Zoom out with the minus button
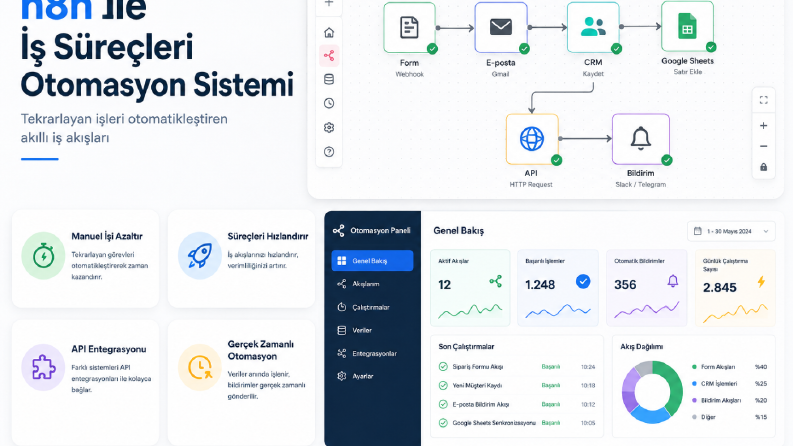 764,147
